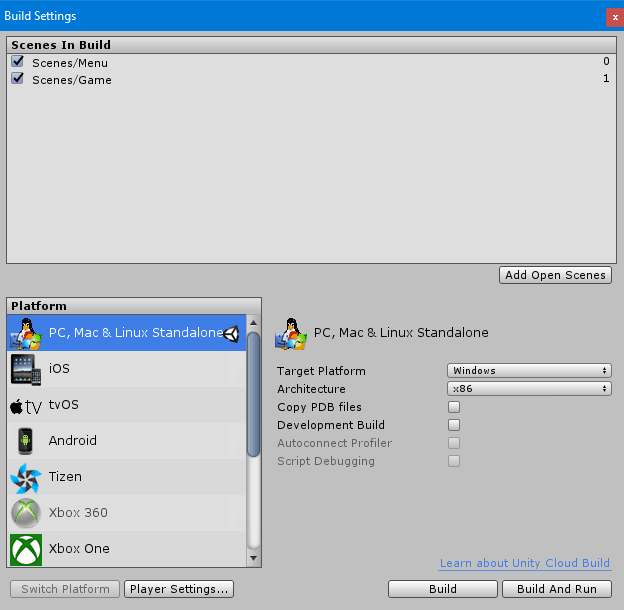Click the Apple tvOS platform icon
This screenshot has height=610, width=624.
[x=26, y=406]
